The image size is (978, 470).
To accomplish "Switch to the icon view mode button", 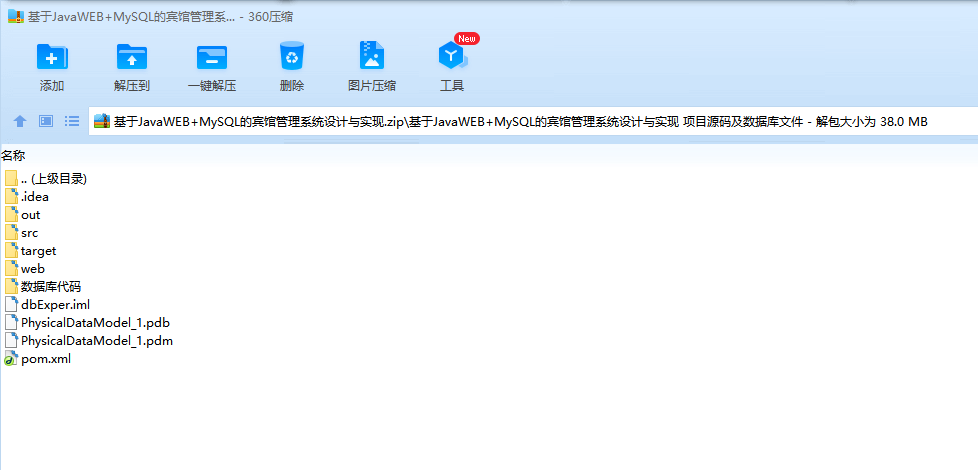I will click(x=46, y=121).
